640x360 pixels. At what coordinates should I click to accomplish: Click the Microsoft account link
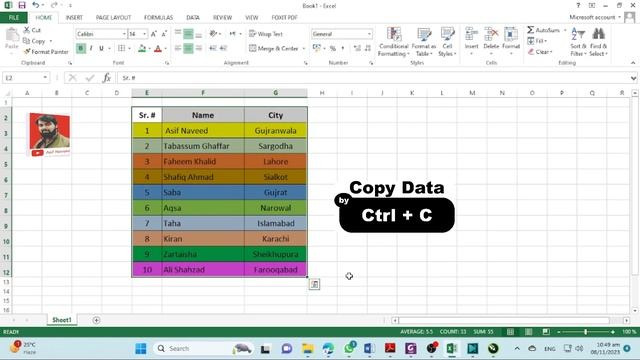tap(592, 17)
